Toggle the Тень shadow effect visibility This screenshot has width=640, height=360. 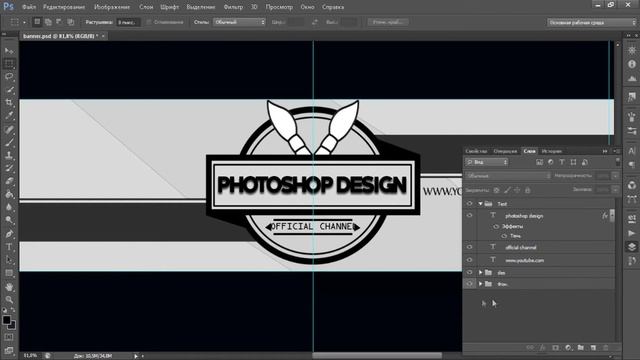[x=504, y=236]
